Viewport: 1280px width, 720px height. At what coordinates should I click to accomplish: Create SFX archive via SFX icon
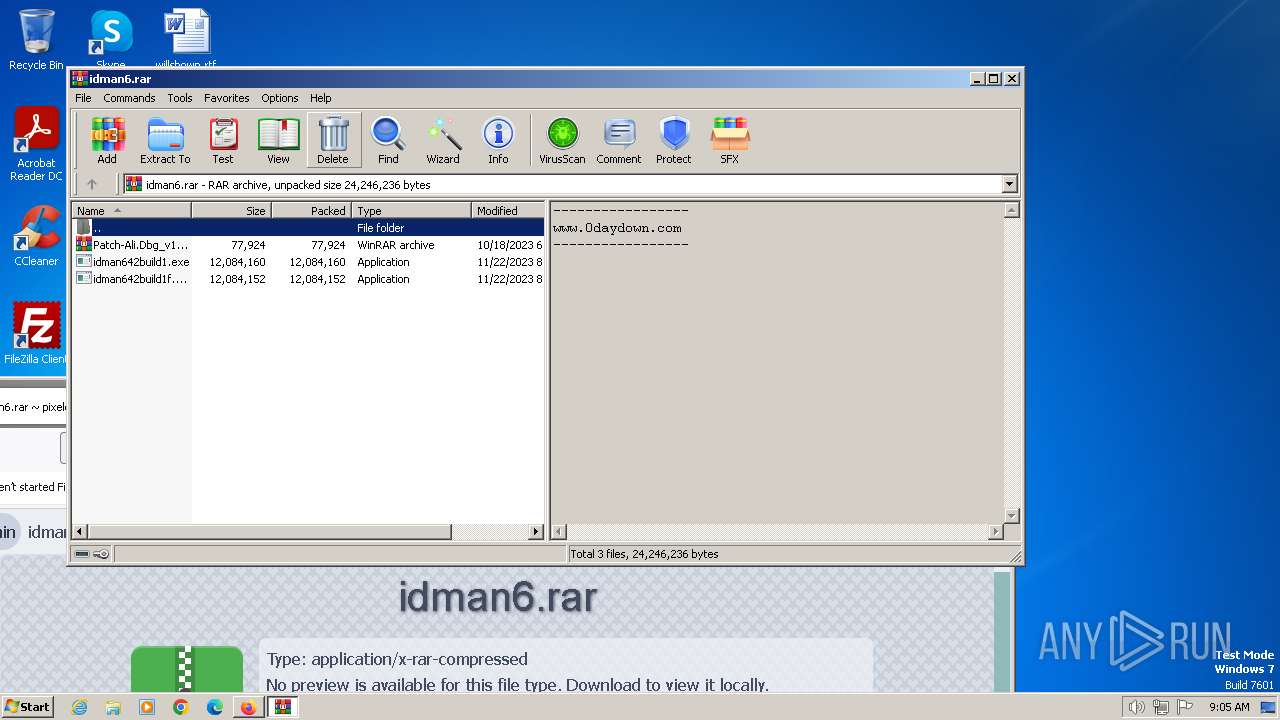coord(730,140)
